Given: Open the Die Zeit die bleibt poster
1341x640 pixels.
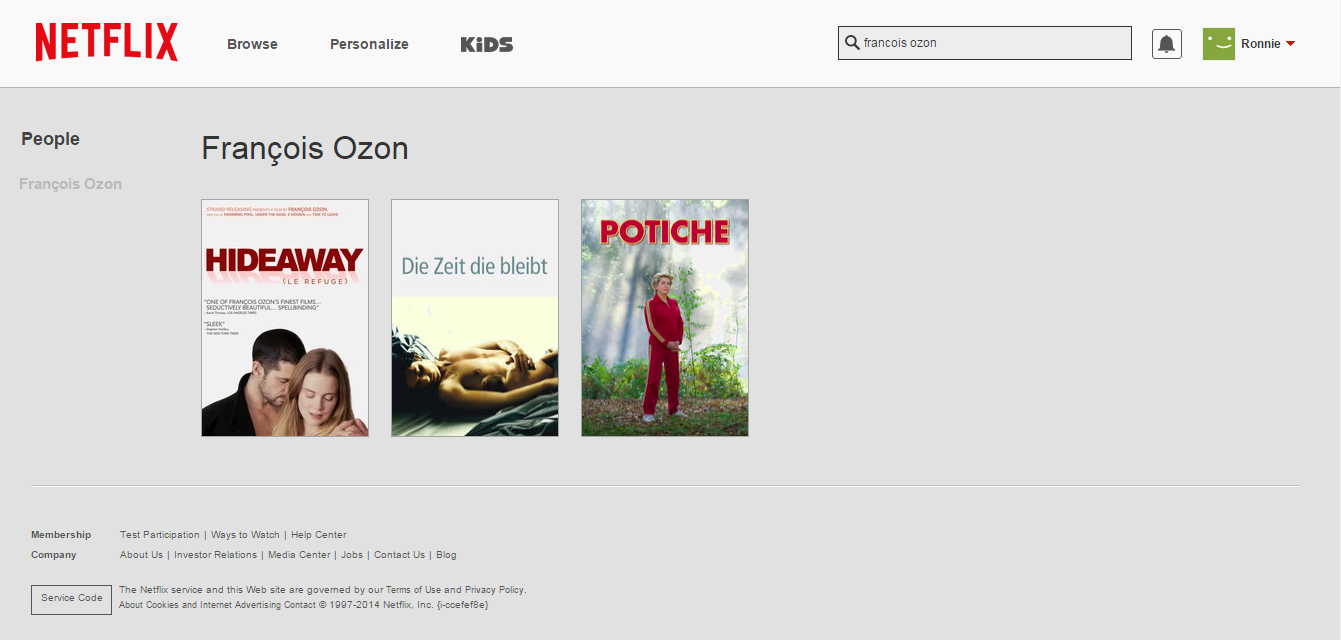Looking at the screenshot, I should tap(475, 318).
